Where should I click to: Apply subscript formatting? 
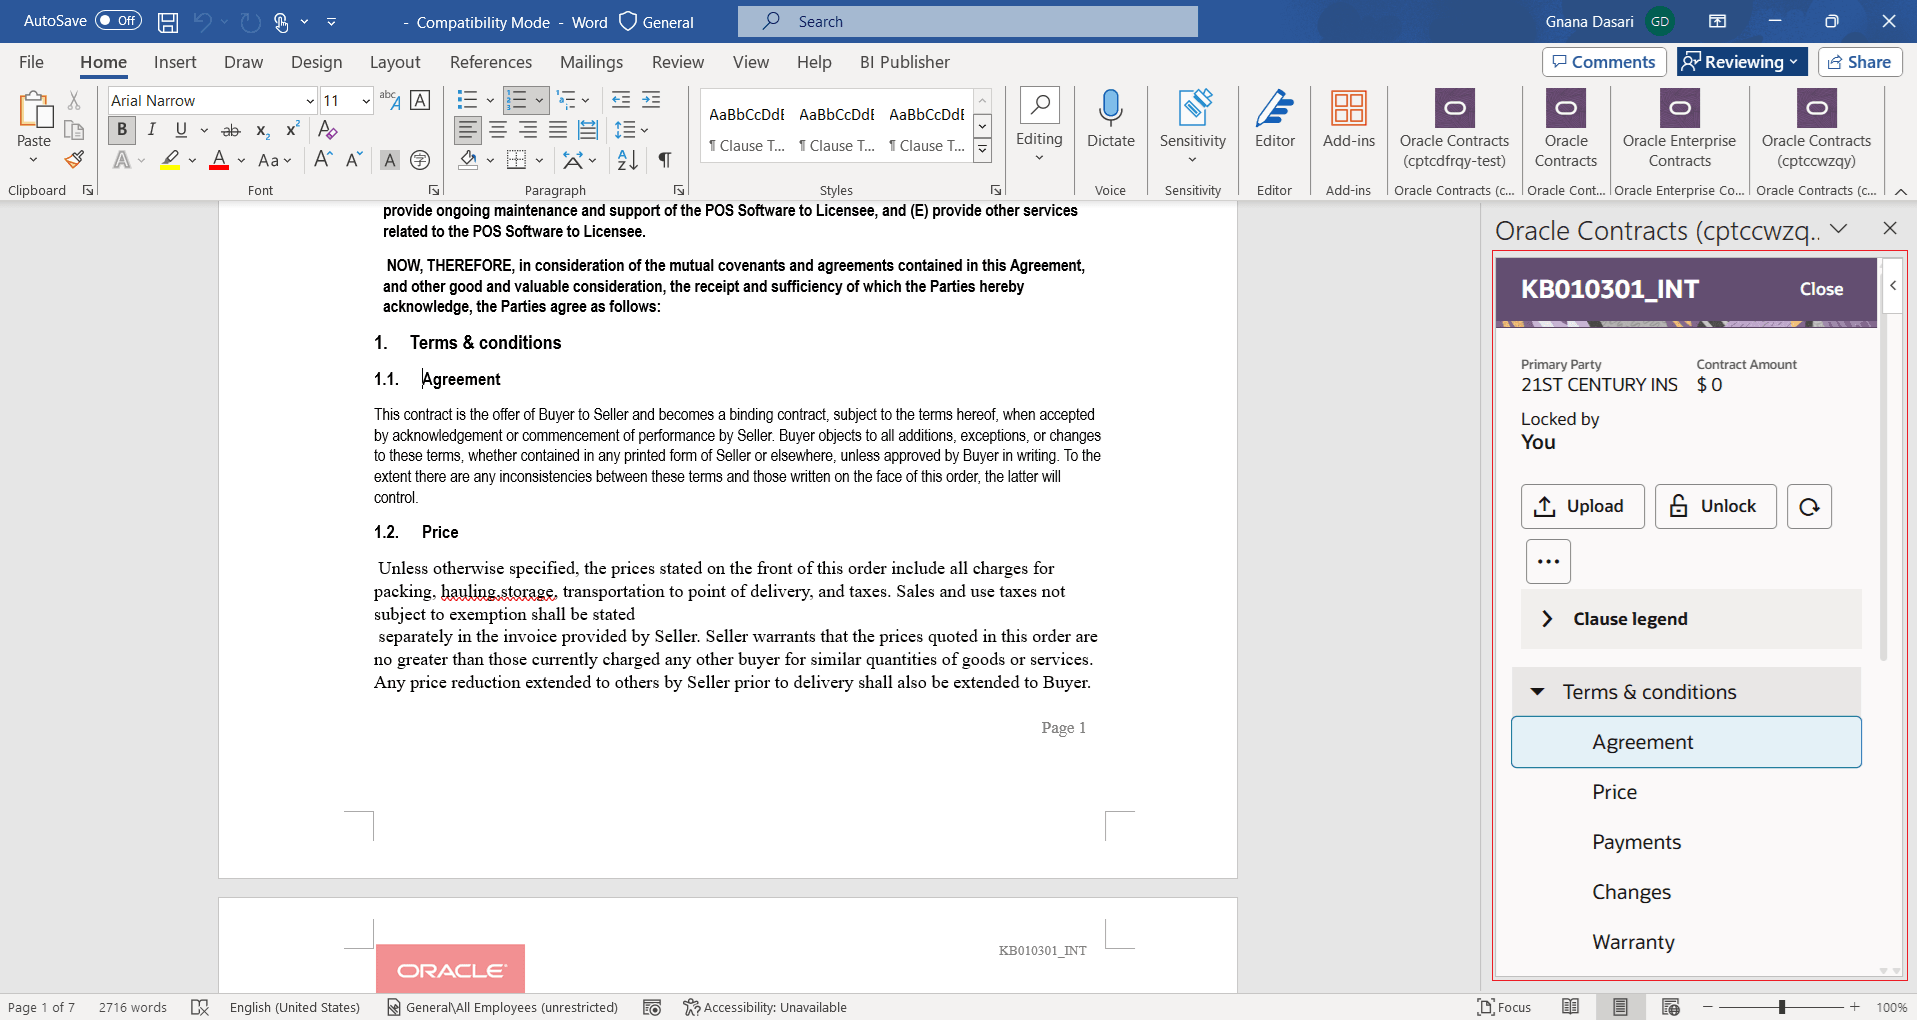(x=261, y=131)
